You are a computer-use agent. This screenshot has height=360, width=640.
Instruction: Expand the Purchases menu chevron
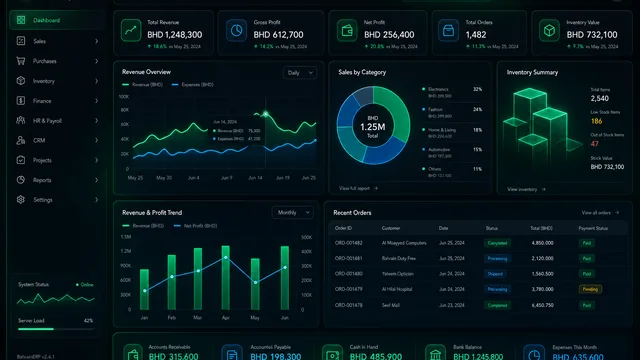96,61
